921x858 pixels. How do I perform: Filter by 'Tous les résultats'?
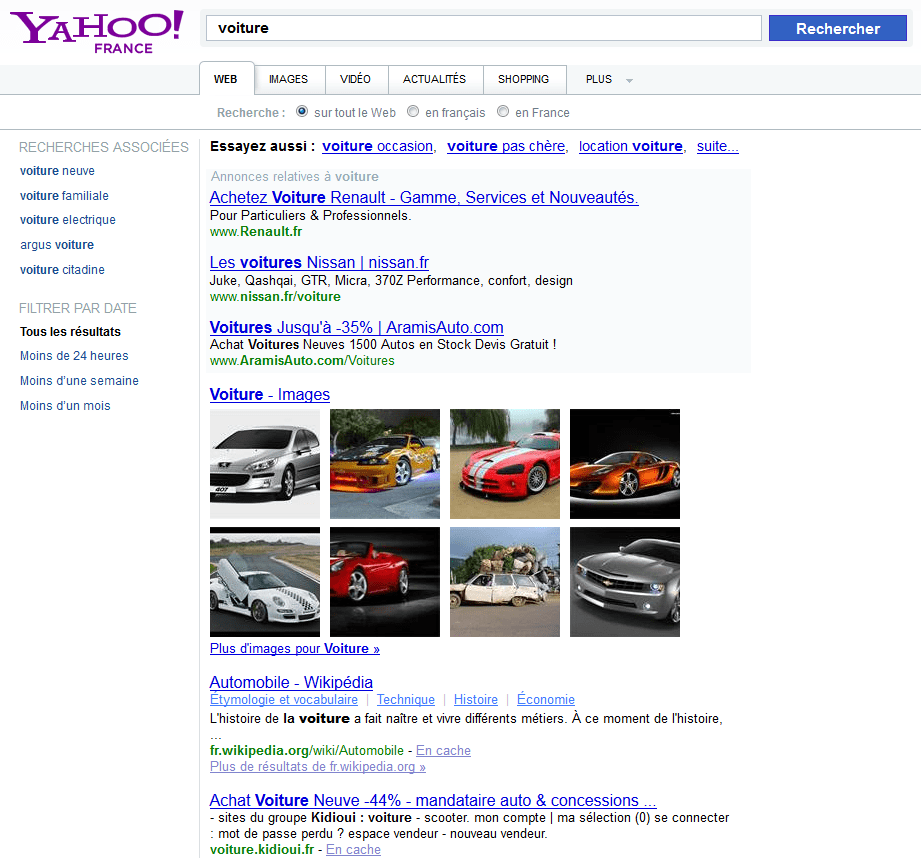(70, 332)
